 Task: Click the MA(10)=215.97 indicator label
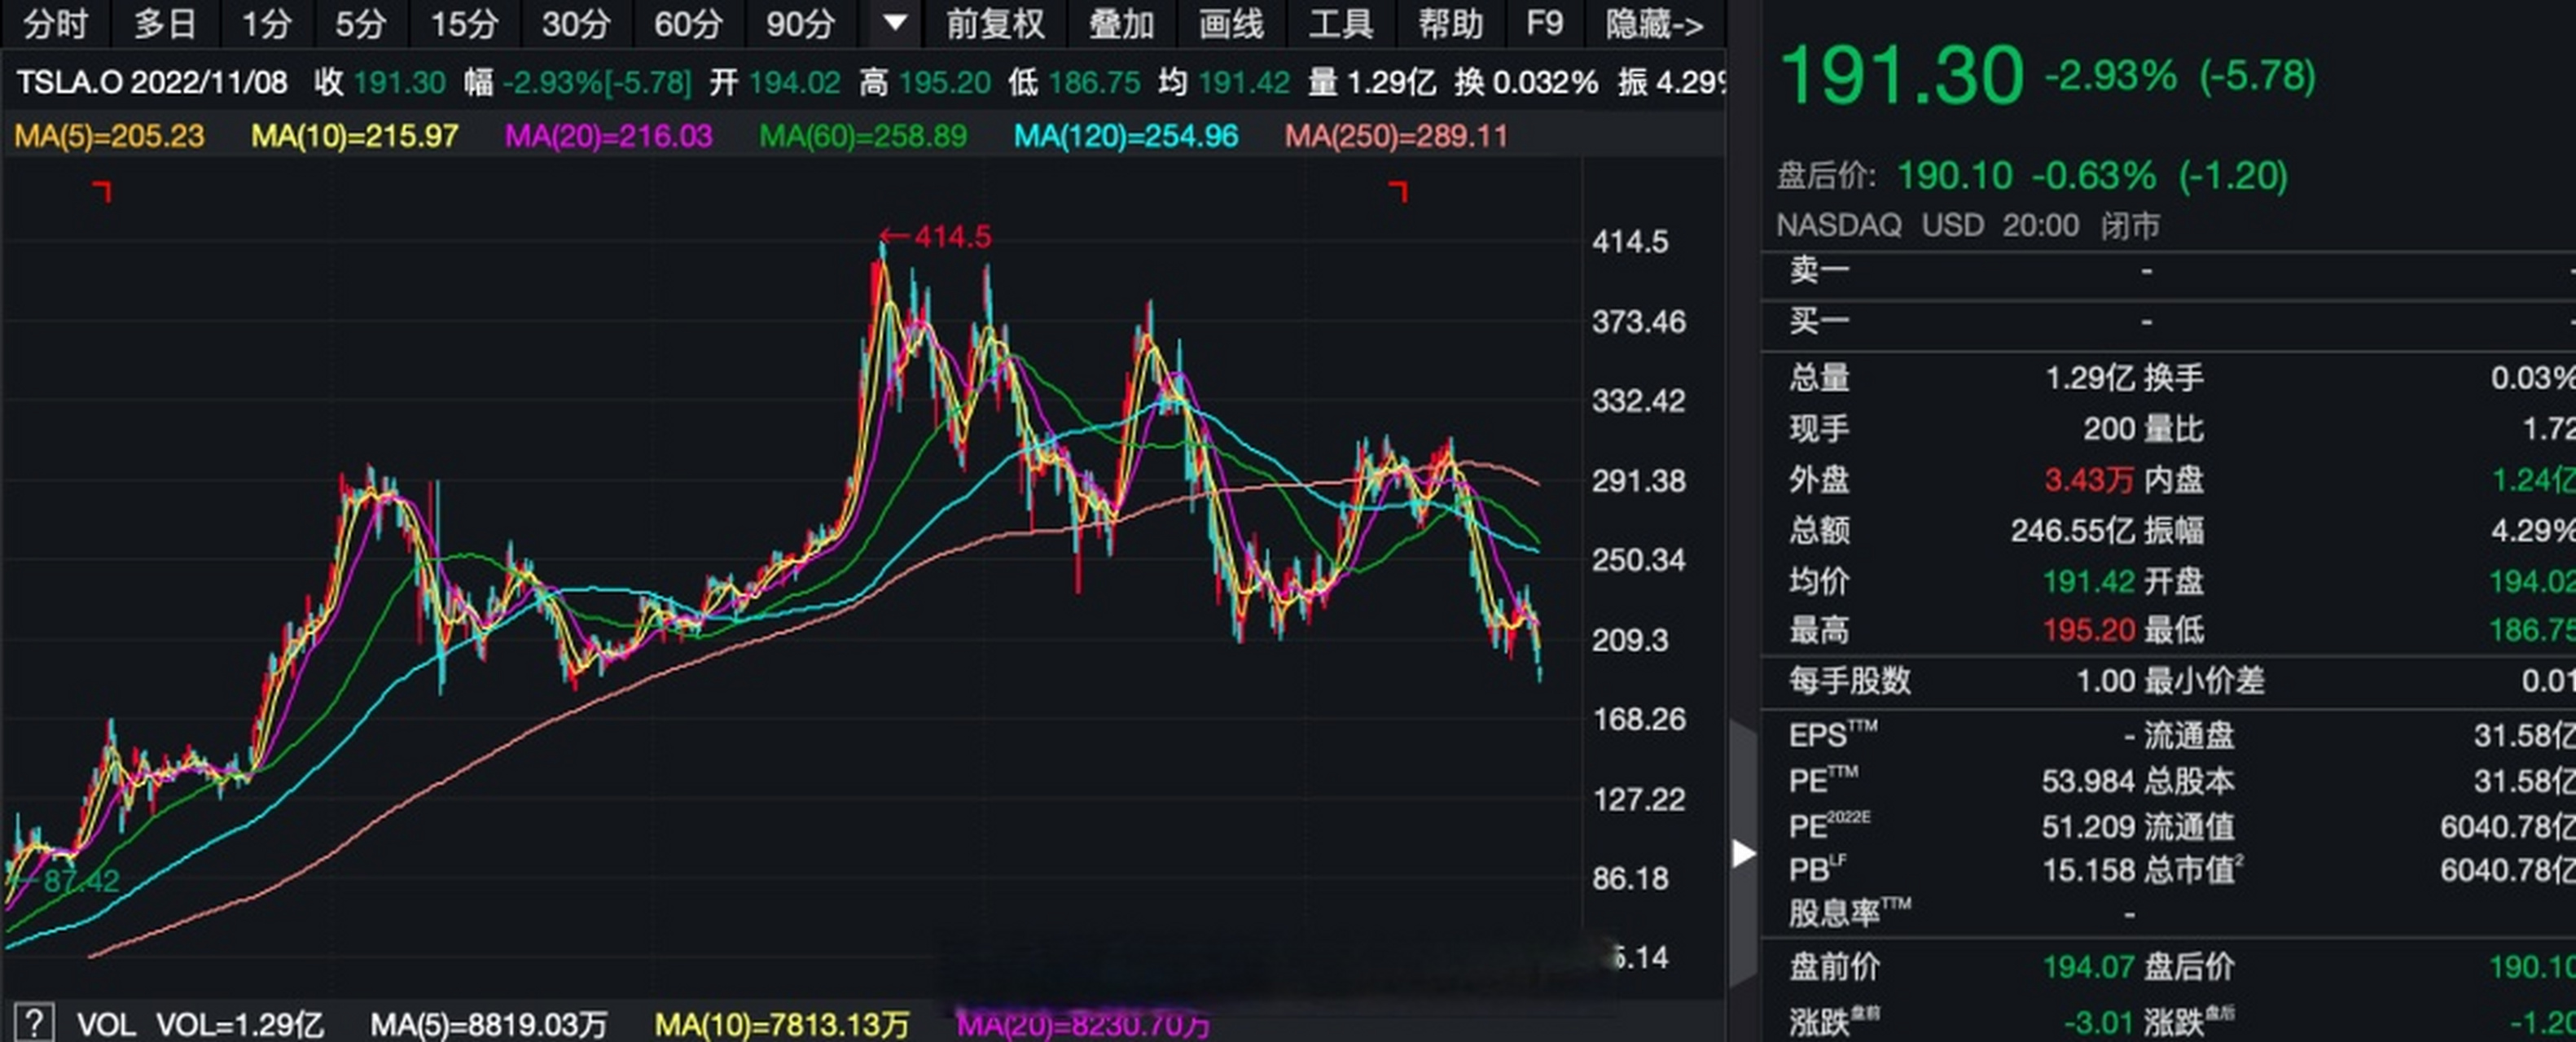pyautogui.click(x=355, y=136)
